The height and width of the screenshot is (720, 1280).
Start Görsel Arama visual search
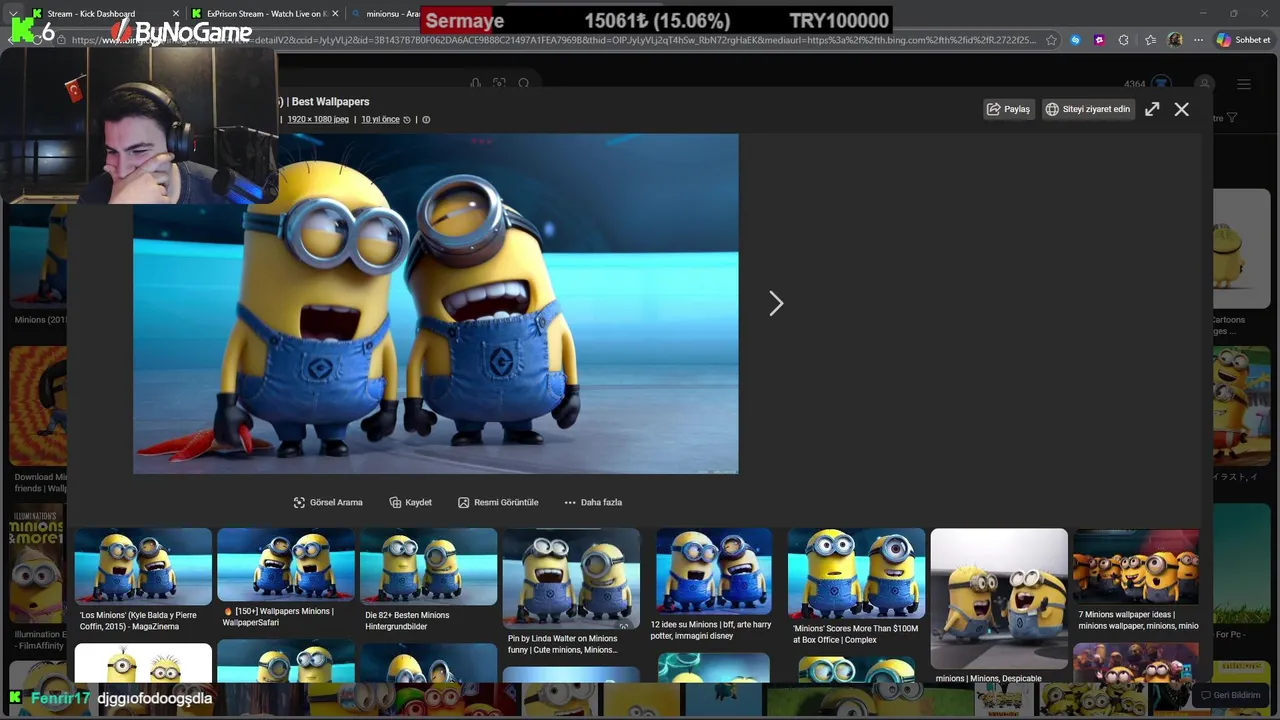click(x=328, y=502)
